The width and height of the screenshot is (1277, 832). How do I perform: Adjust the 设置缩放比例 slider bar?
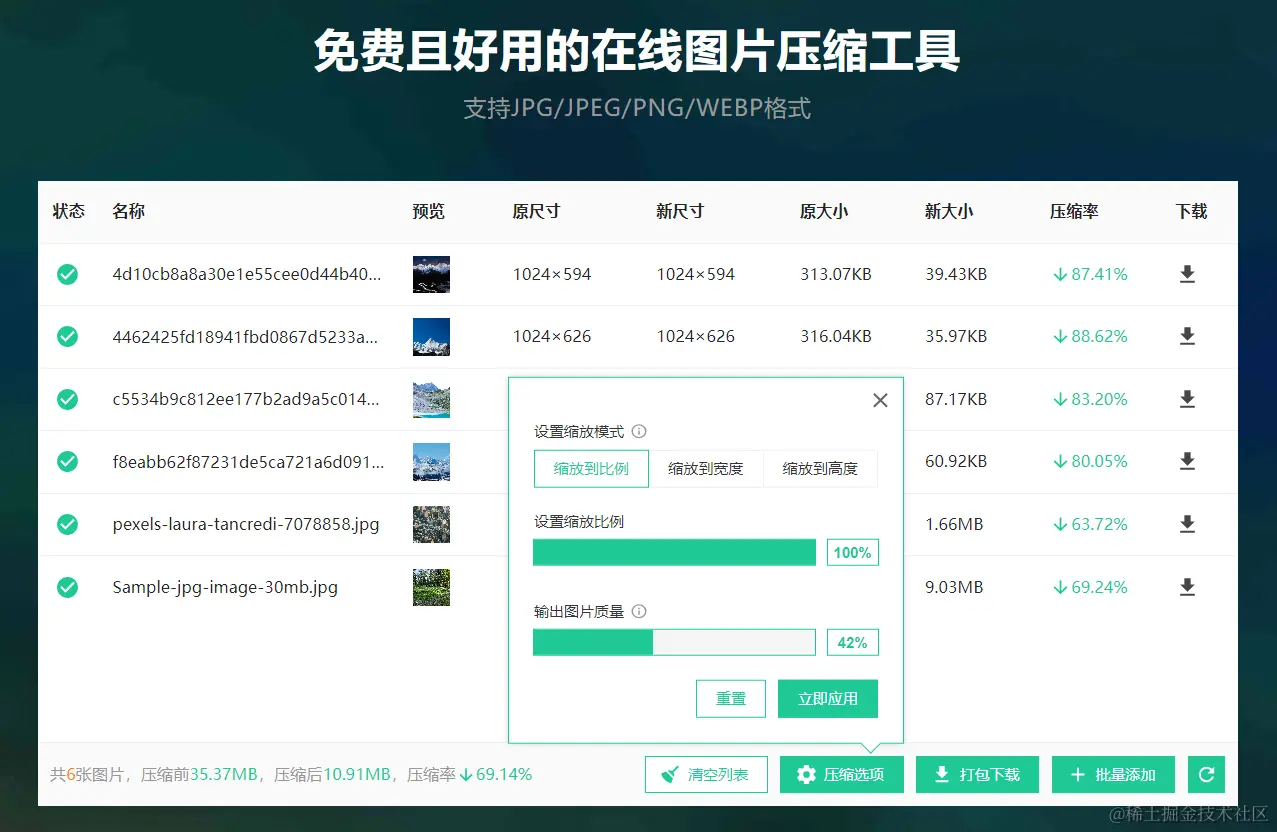(674, 552)
